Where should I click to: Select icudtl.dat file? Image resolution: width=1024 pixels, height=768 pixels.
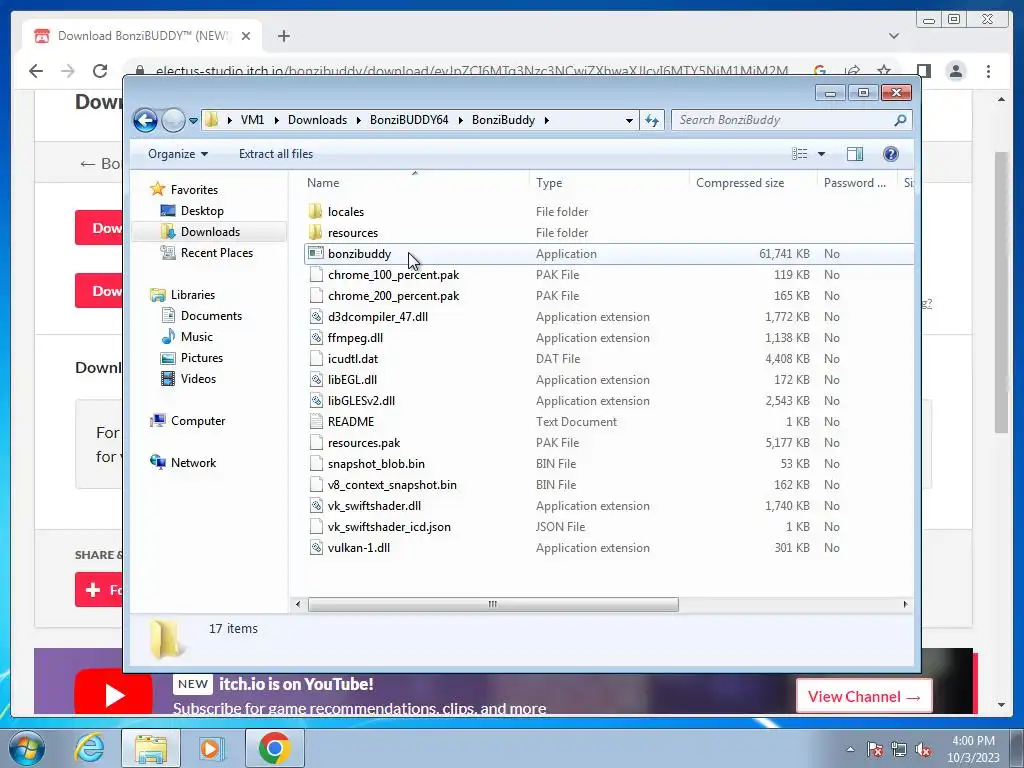tap(353, 359)
